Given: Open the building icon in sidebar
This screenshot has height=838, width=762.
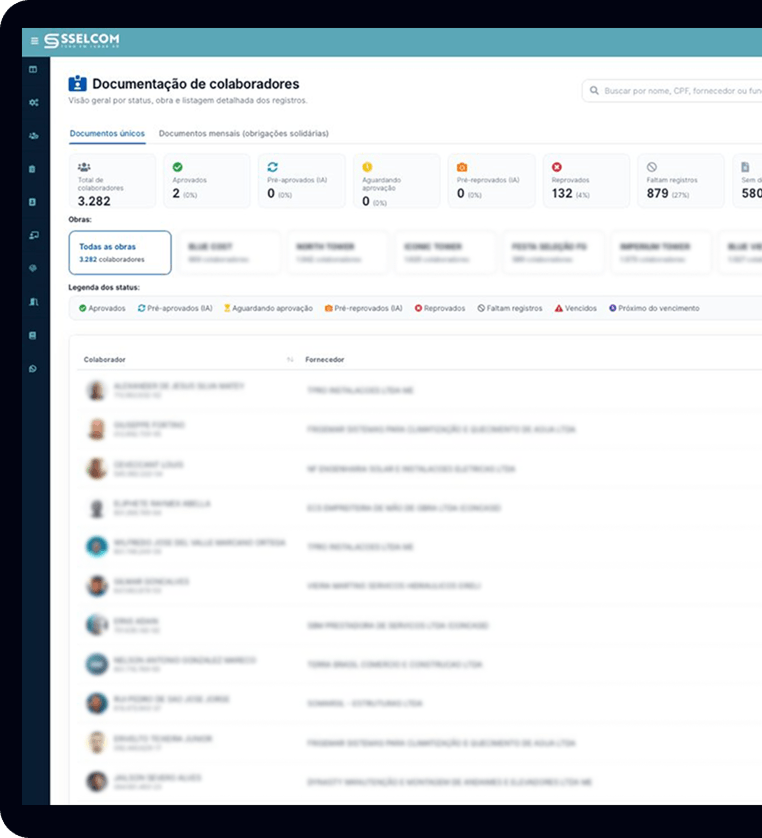Looking at the screenshot, I should 33,302.
